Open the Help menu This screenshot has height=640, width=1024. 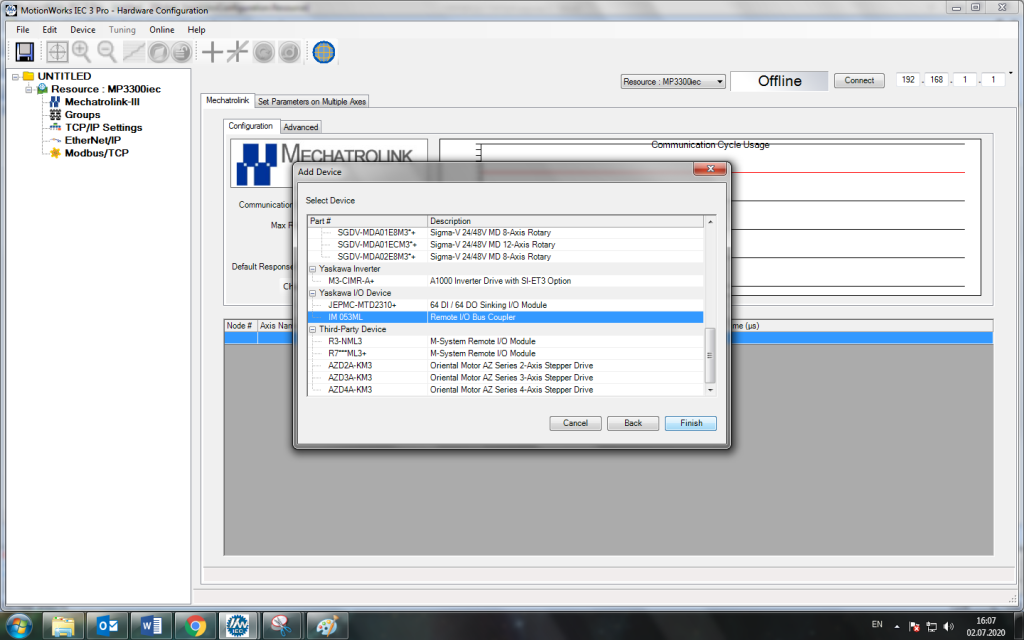tap(196, 29)
